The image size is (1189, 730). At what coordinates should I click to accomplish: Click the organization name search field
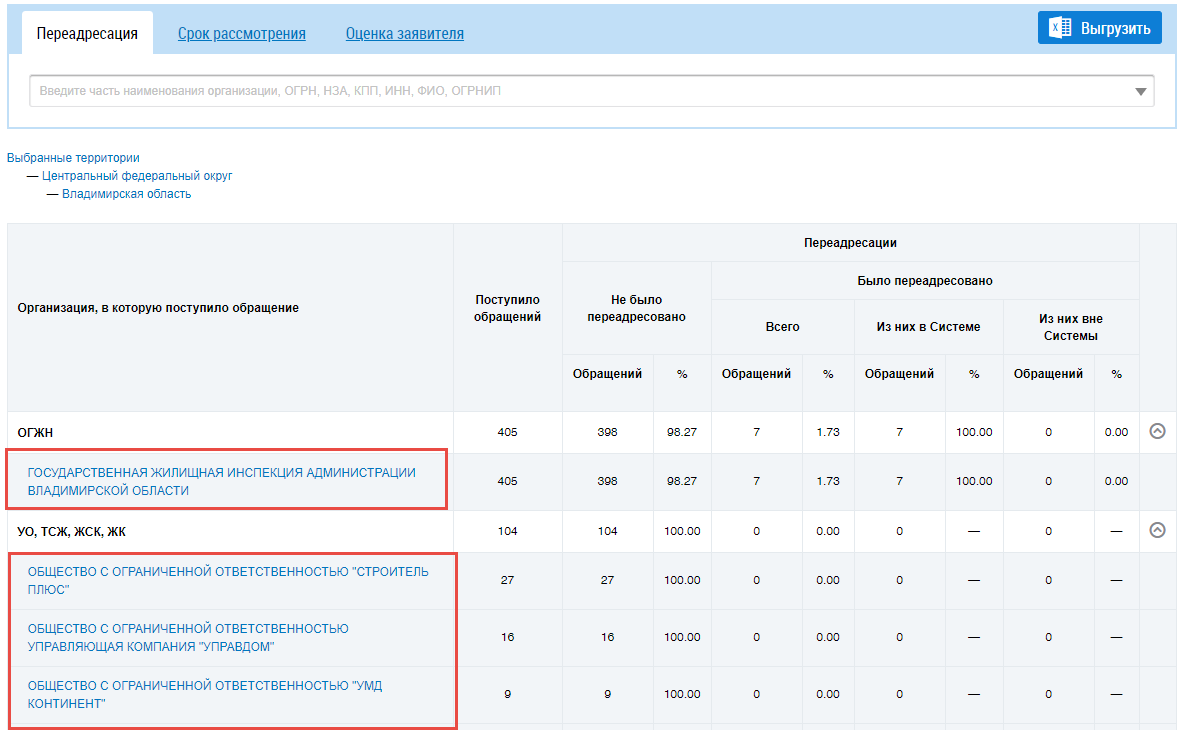click(580, 91)
